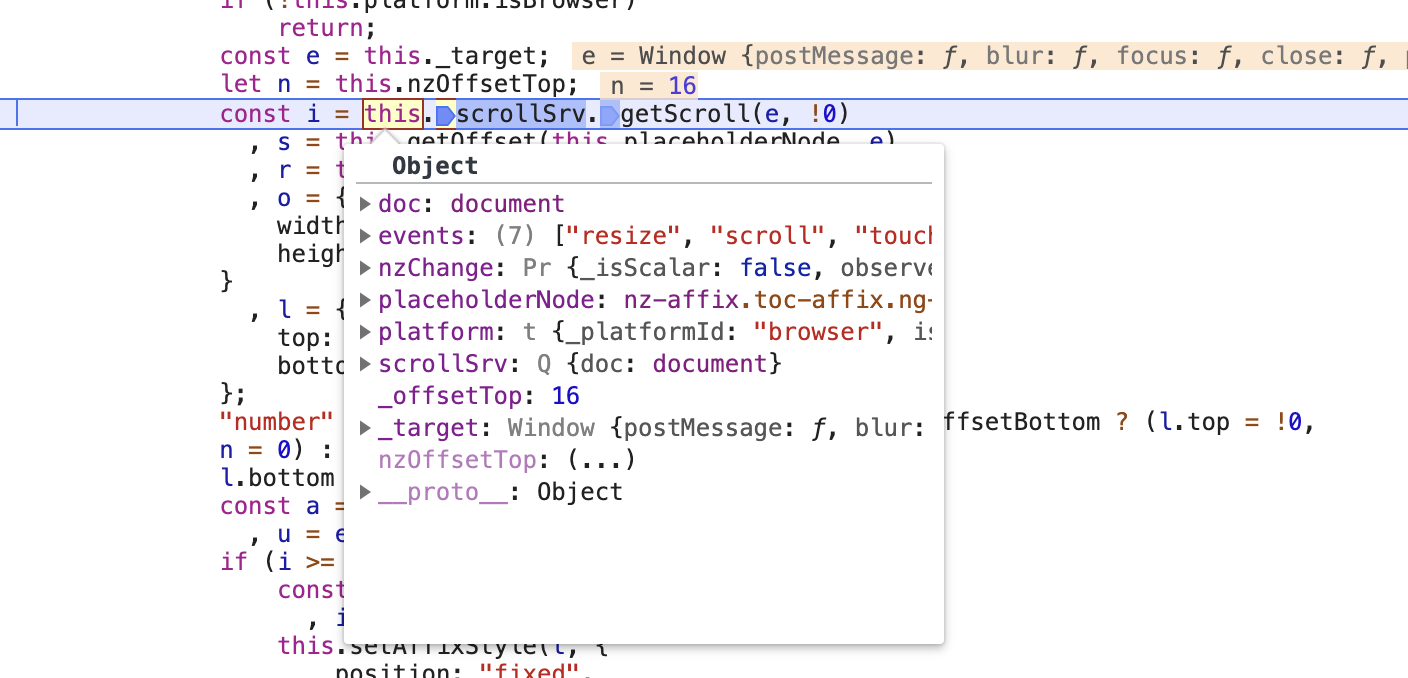Expand the scrollSrv property
This screenshot has width=1408, height=678.
click(x=365, y=363)
